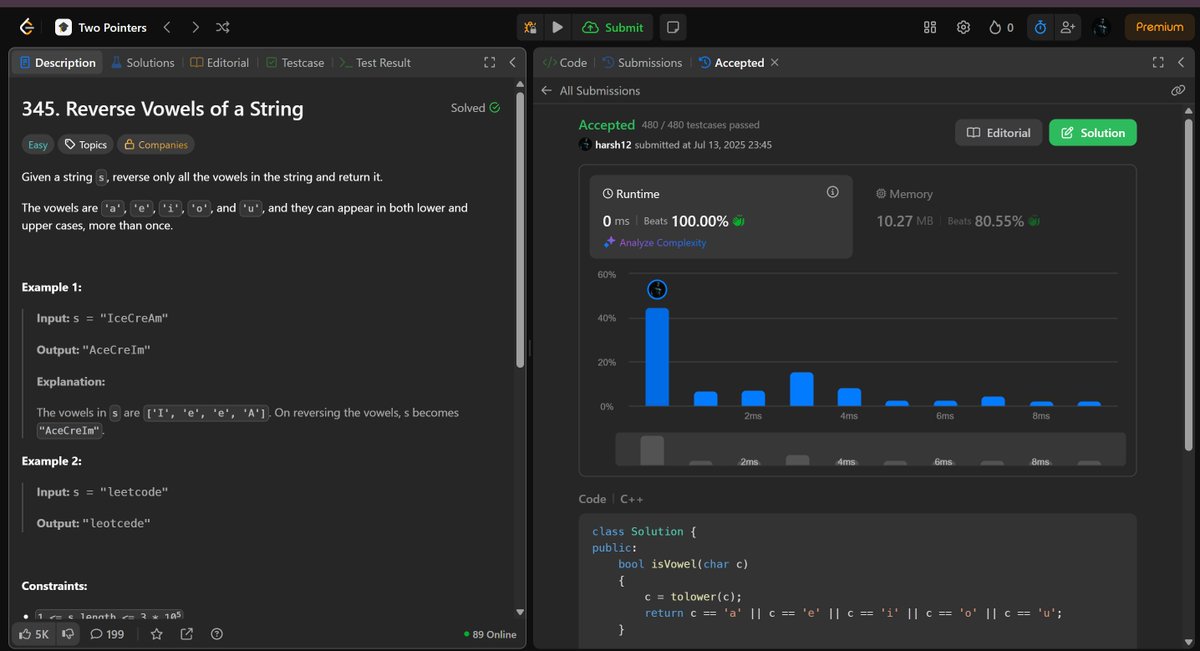The width and height of the screenshot is (1200, 651).
Task: Open the notes icon next to Submit
Action: [673, 27]
